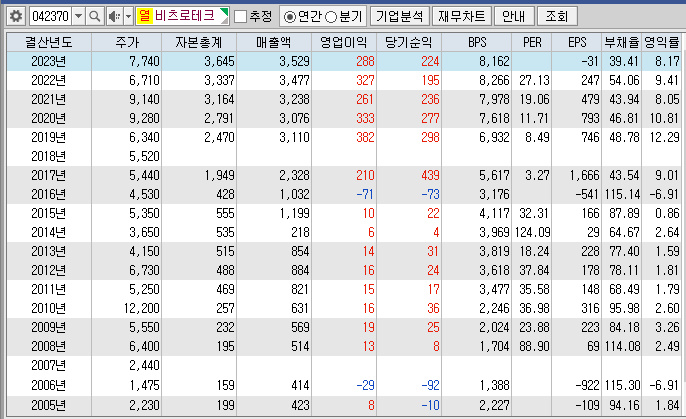
Task: Click the EPS column header
Action: pos(577,42)
